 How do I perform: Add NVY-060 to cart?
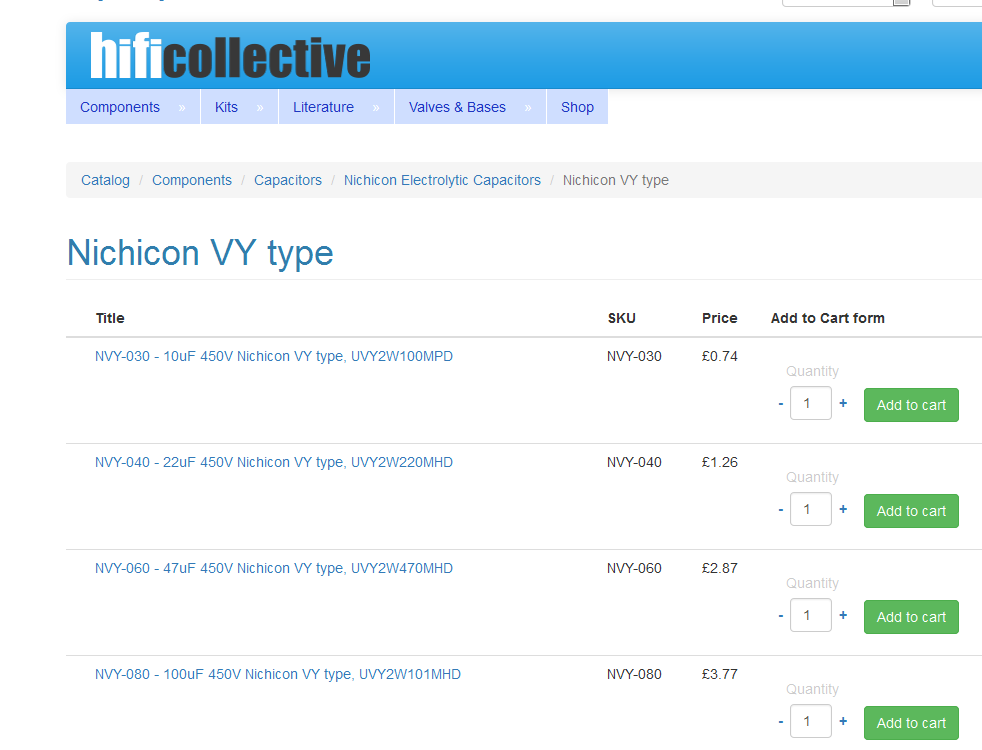911,617
